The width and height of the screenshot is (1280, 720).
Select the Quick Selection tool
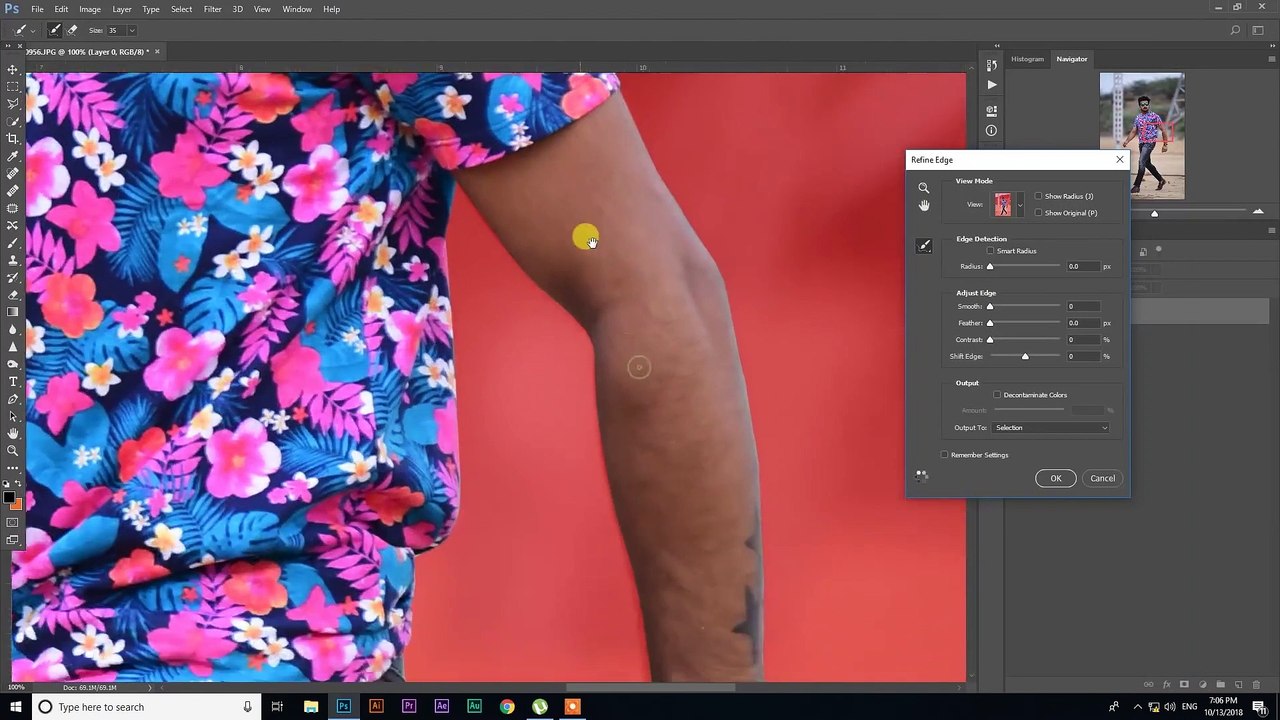[x=13, y=121]
